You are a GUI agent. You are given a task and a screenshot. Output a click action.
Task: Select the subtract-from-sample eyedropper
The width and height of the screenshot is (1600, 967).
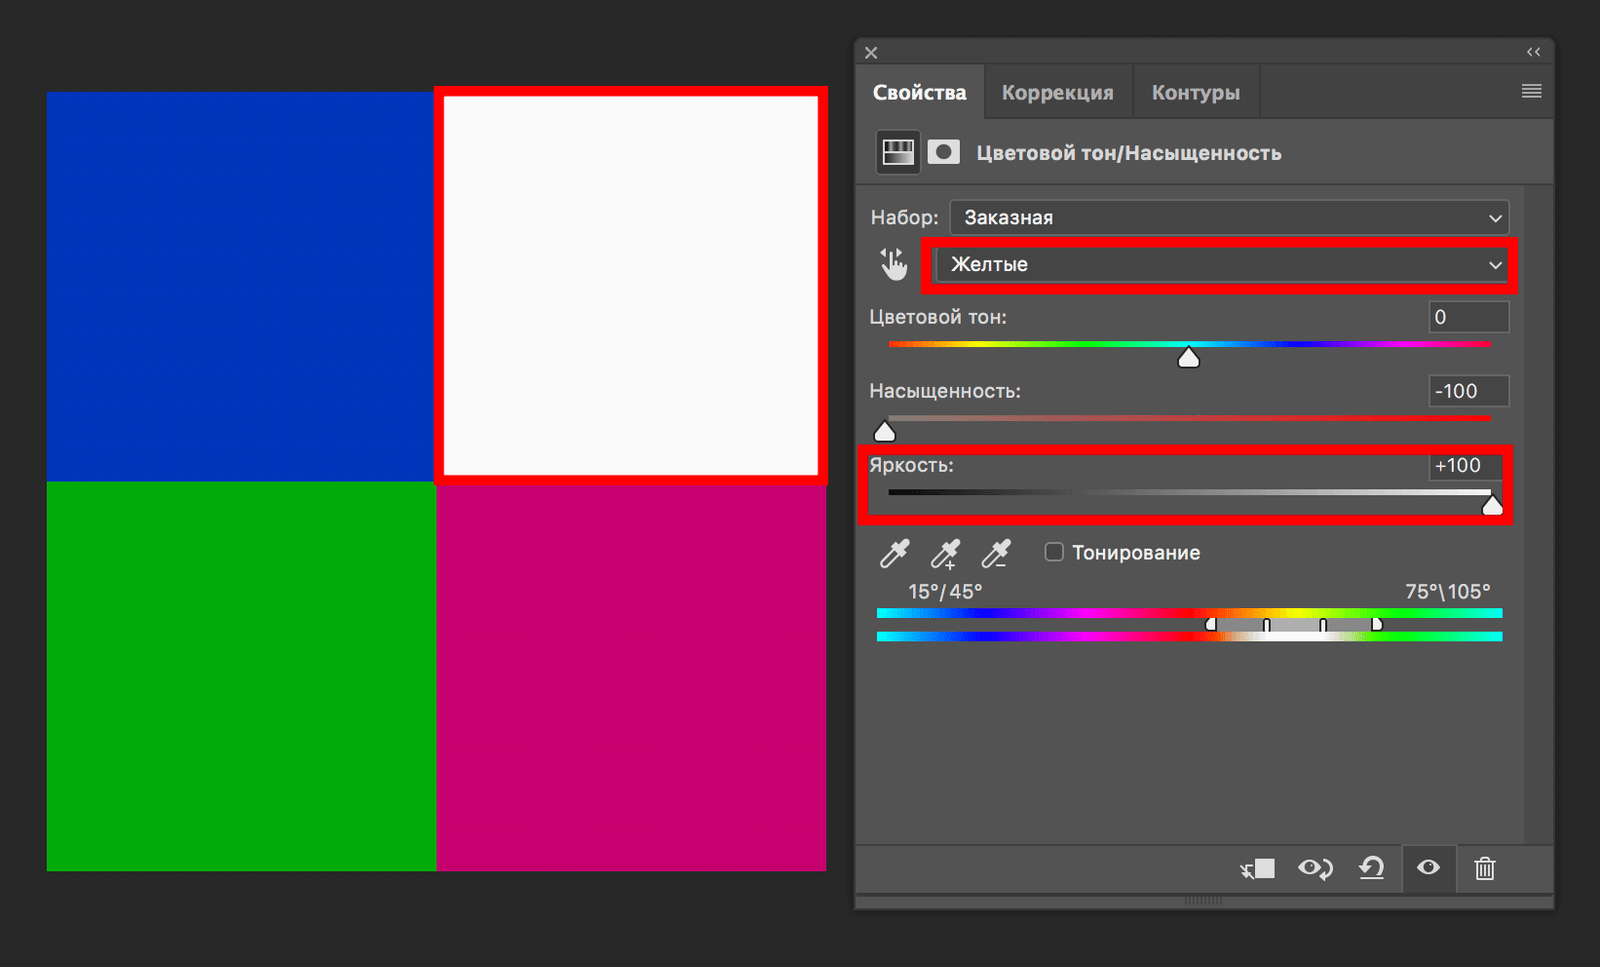point(996,553)
